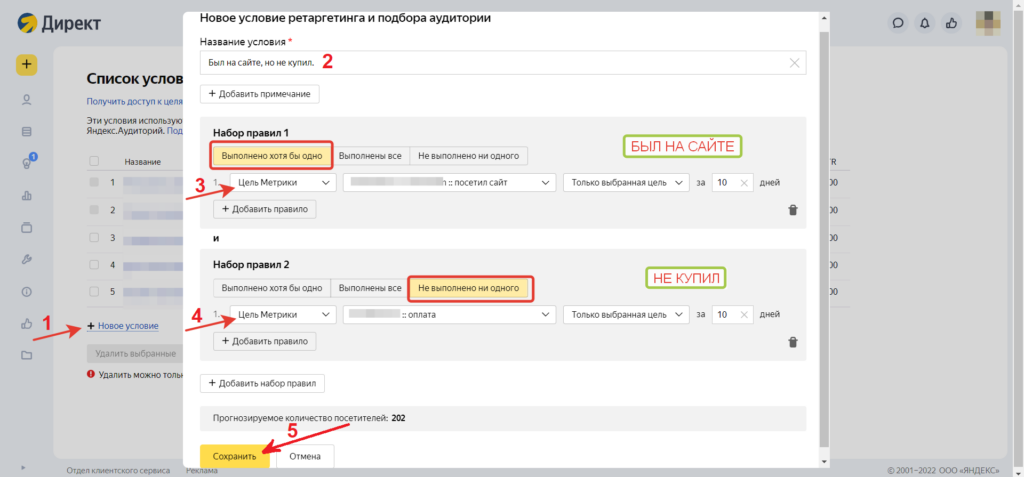Expand "Цель Метрики" dropdown in rule set 1

tap(283, 183)
